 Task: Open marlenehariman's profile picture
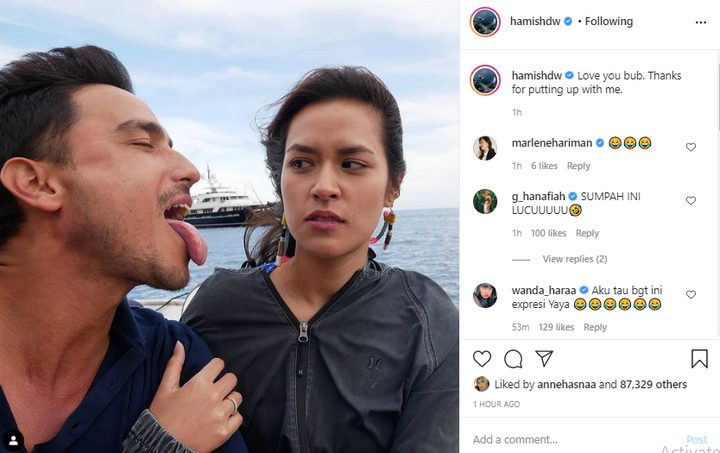(x=485, y=148)
